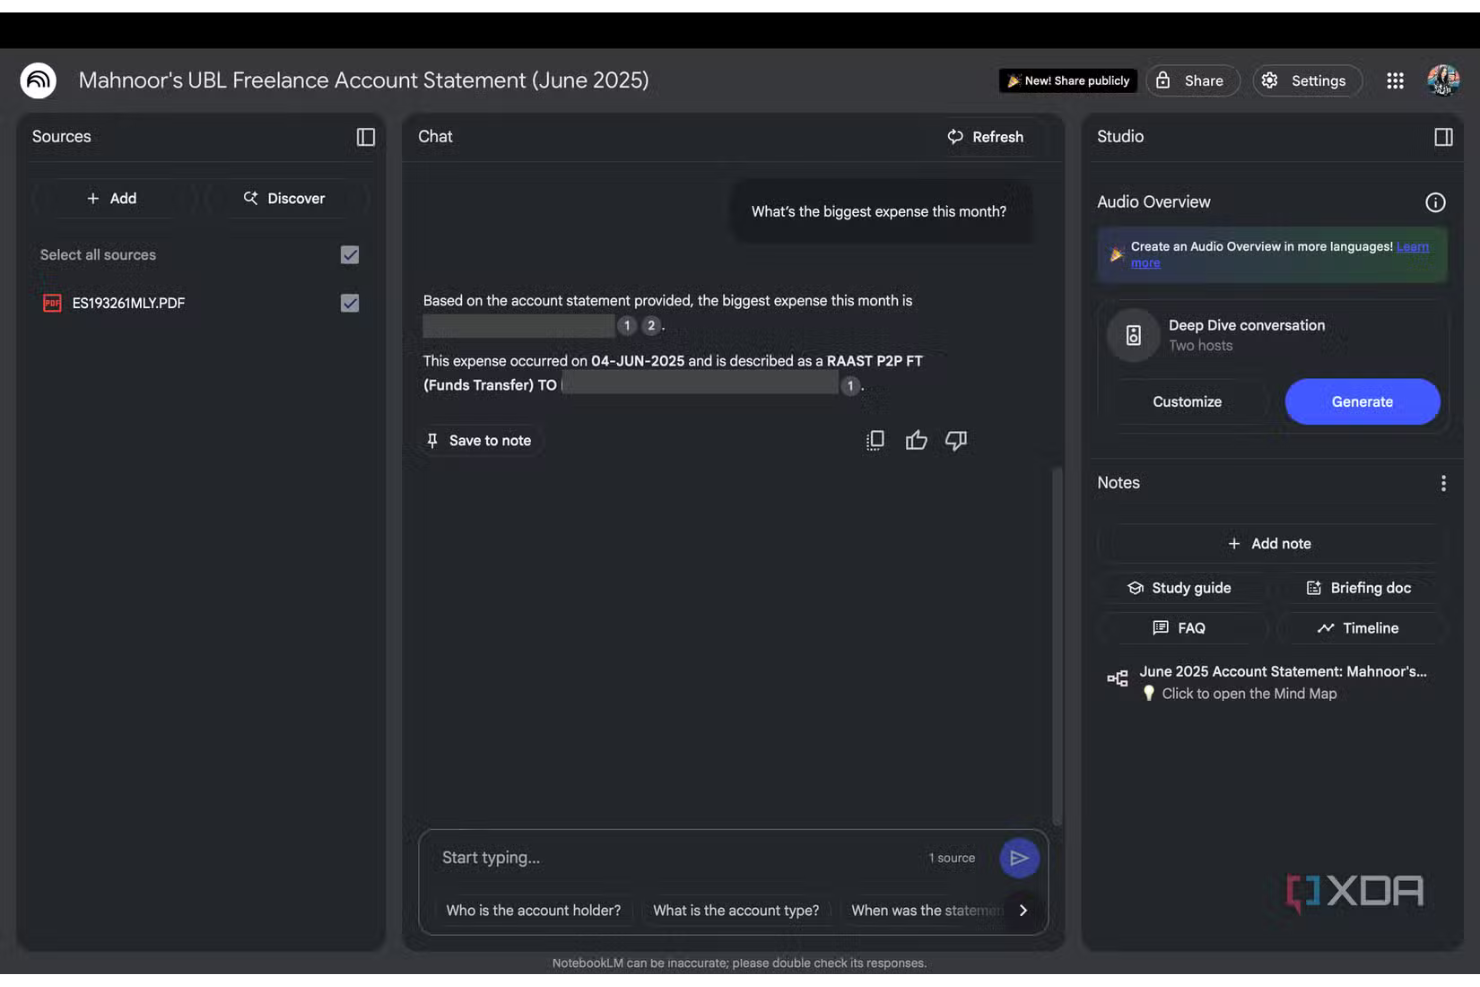Click the NotebookLM home logo
The height and width of the screenshot is (987, 1480).
click(x=37, y=80)
